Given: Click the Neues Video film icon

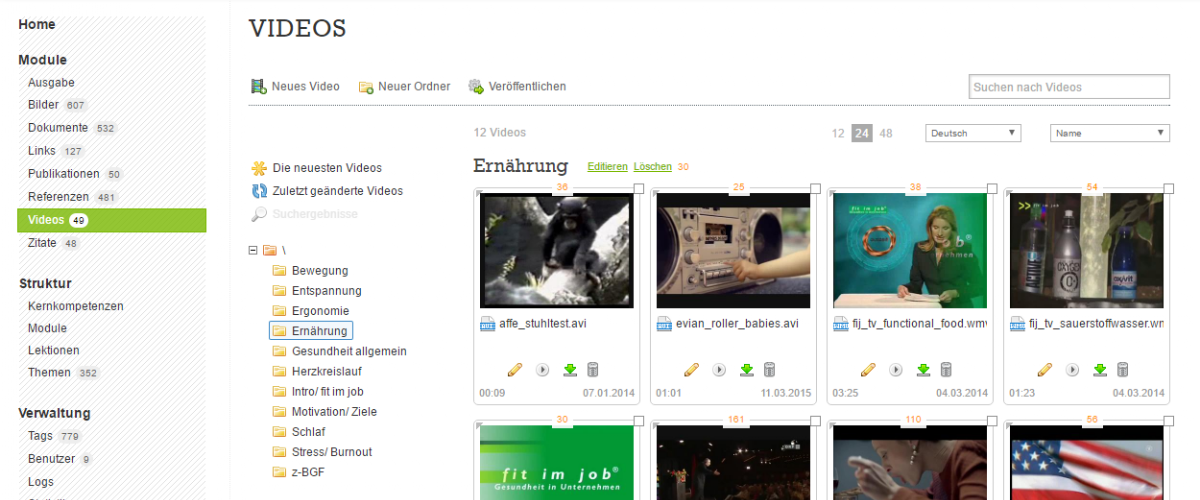Looking at the screenshot, I should [x=258, y=87].
